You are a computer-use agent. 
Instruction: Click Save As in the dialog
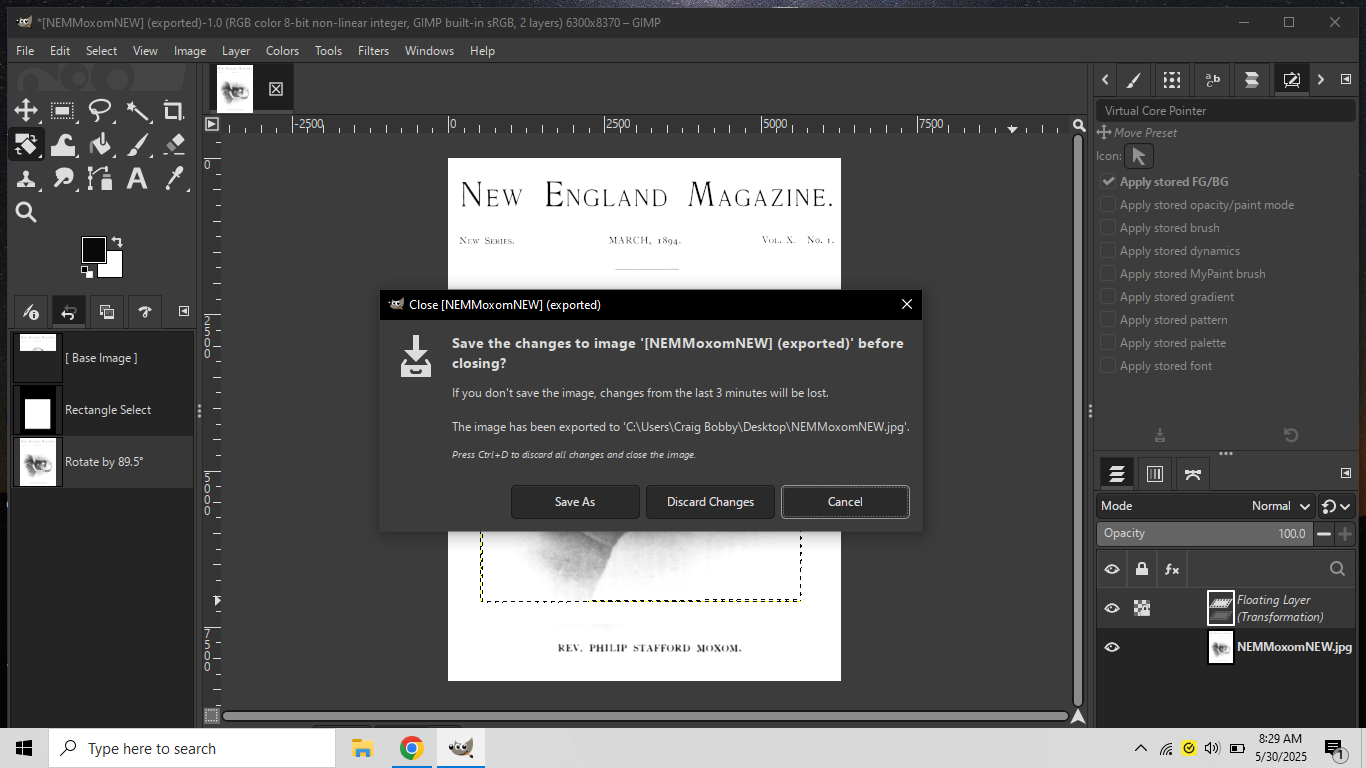575,502
